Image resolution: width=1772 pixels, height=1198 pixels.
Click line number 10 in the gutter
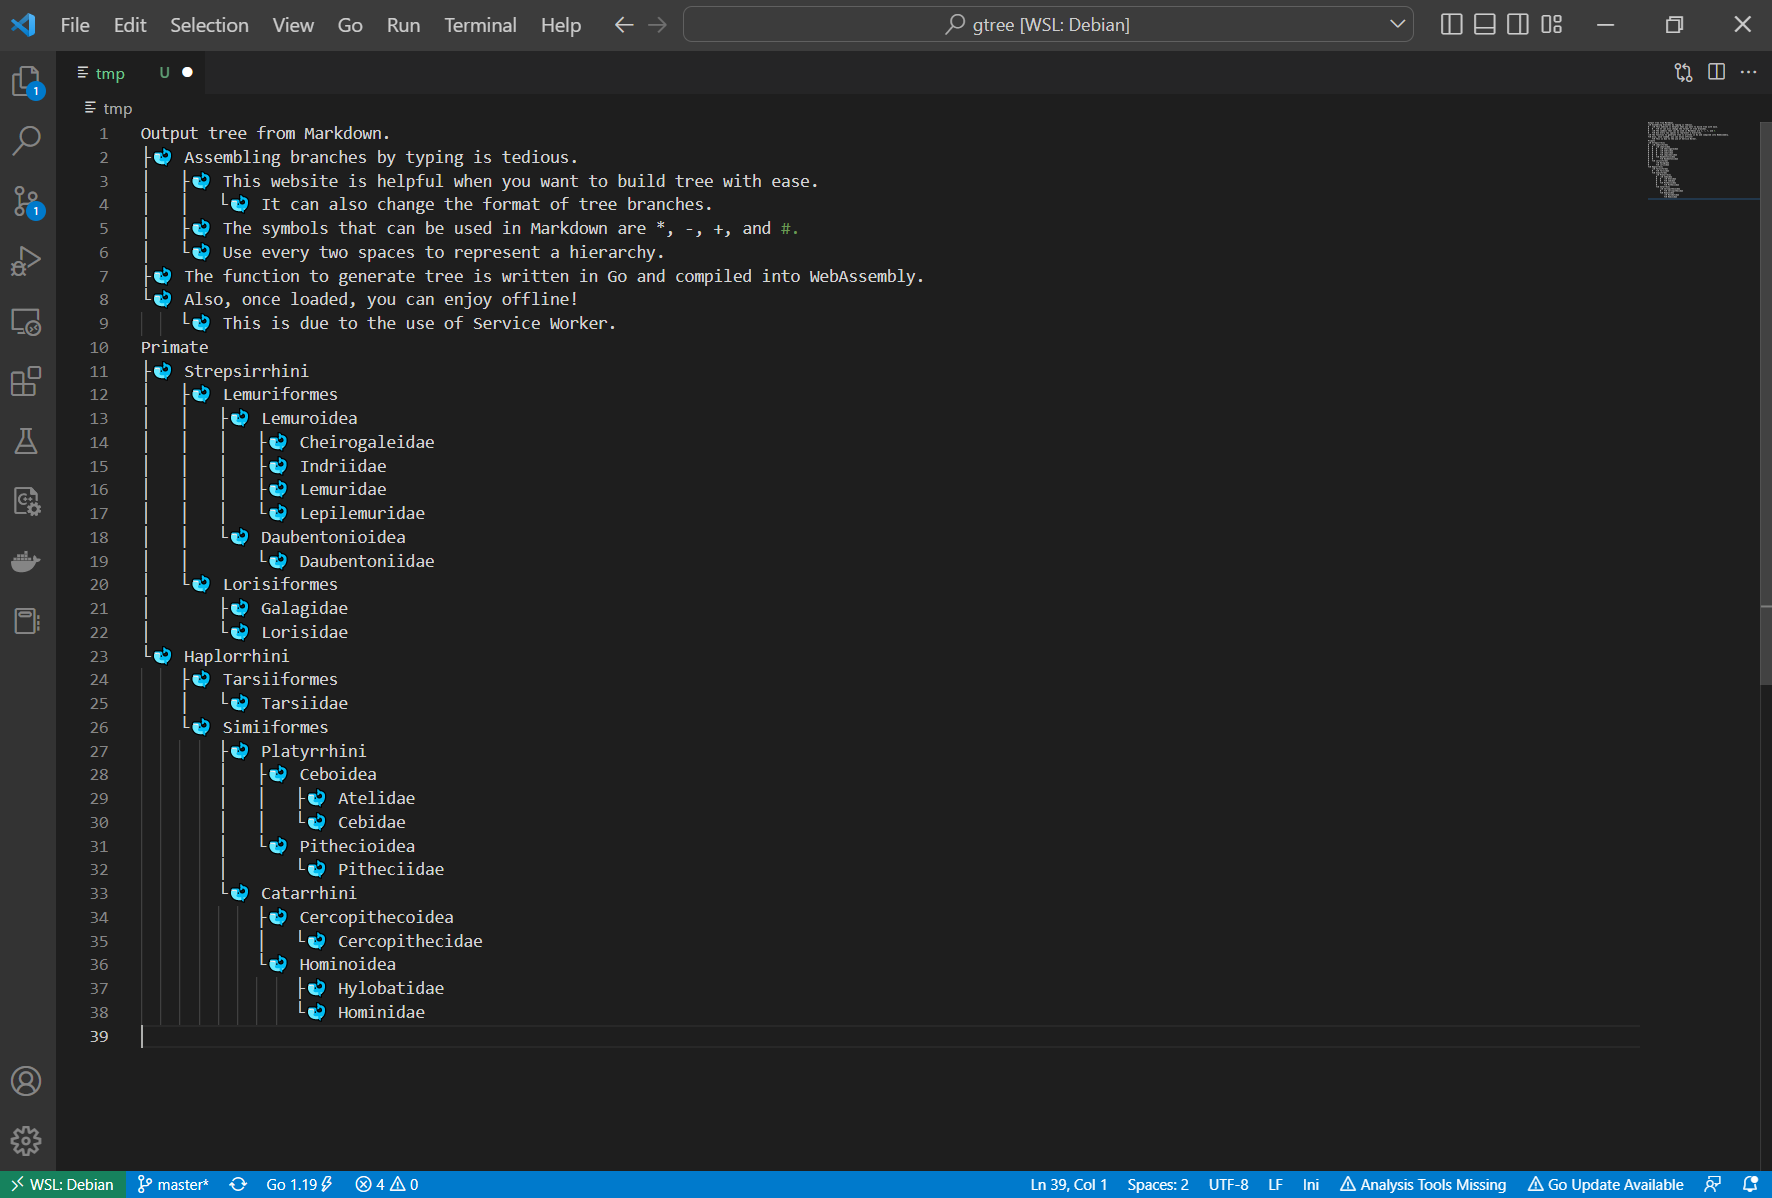[99, 347]
